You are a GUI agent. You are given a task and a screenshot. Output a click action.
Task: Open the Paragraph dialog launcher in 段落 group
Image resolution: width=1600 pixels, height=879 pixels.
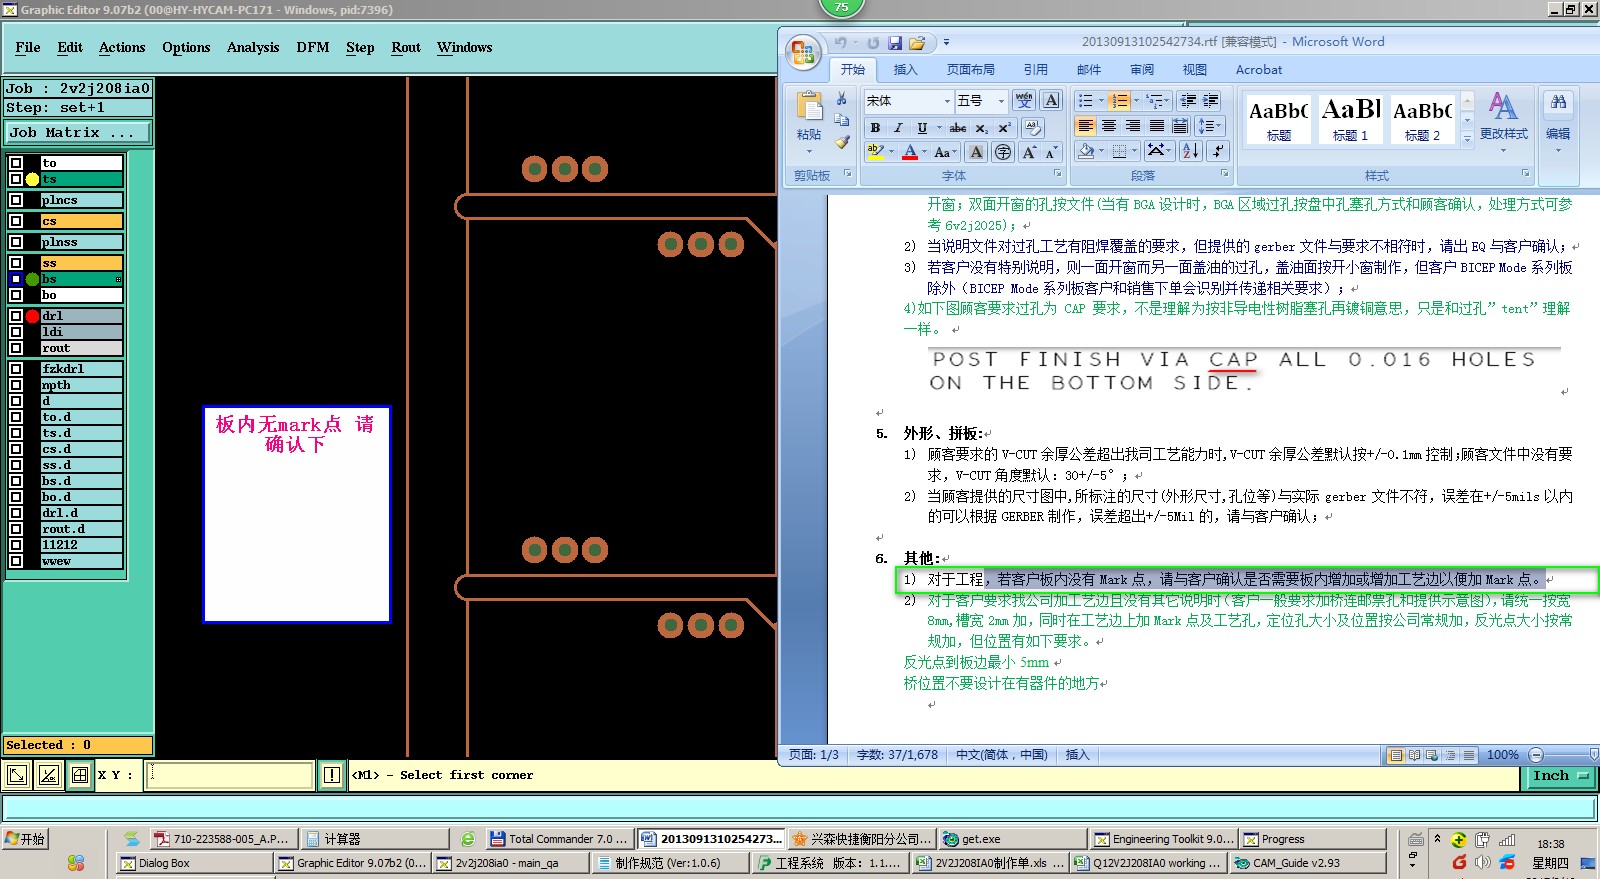(1224, 174)
